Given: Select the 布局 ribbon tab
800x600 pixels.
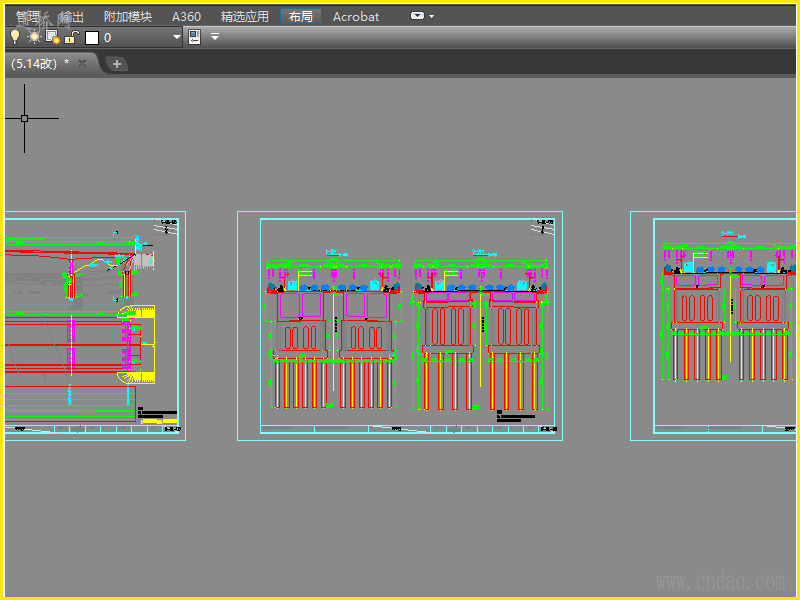Looking at the screenshot, I should tap(300, 16).
